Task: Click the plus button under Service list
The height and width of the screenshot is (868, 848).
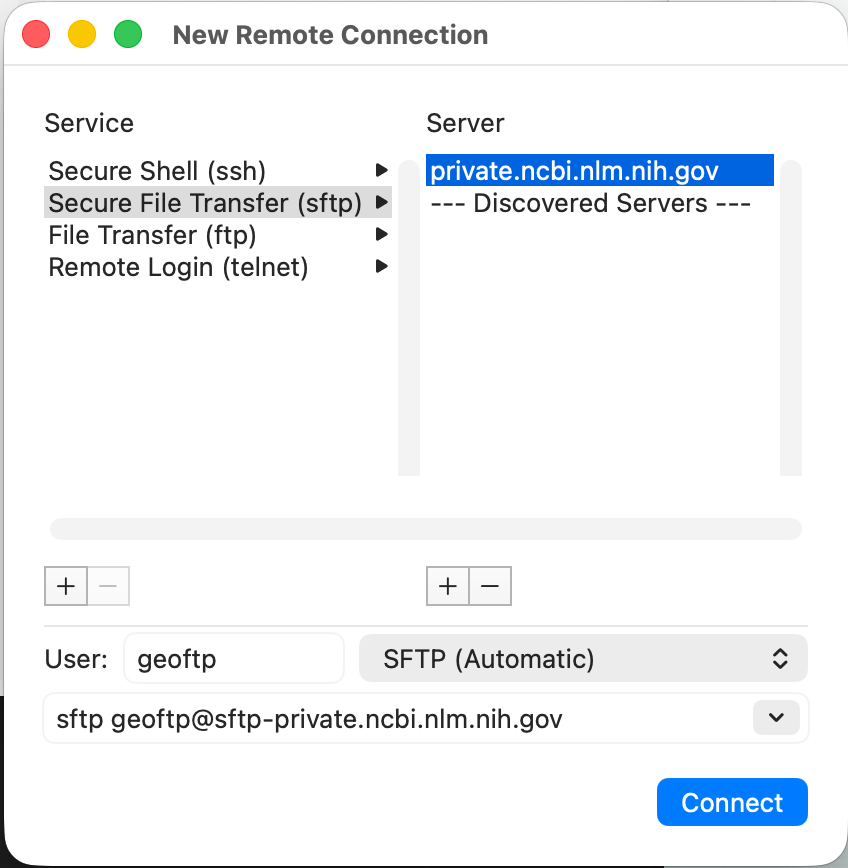Action: pos(66,586)
